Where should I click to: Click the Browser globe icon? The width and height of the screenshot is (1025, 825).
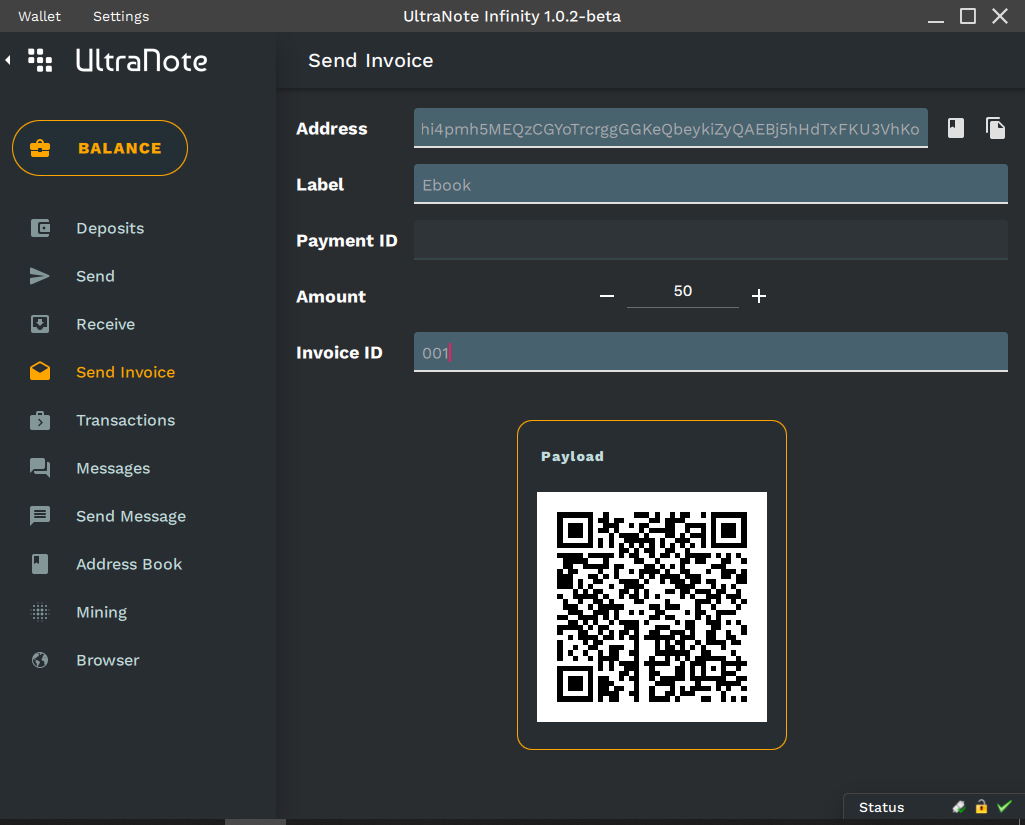40,660
